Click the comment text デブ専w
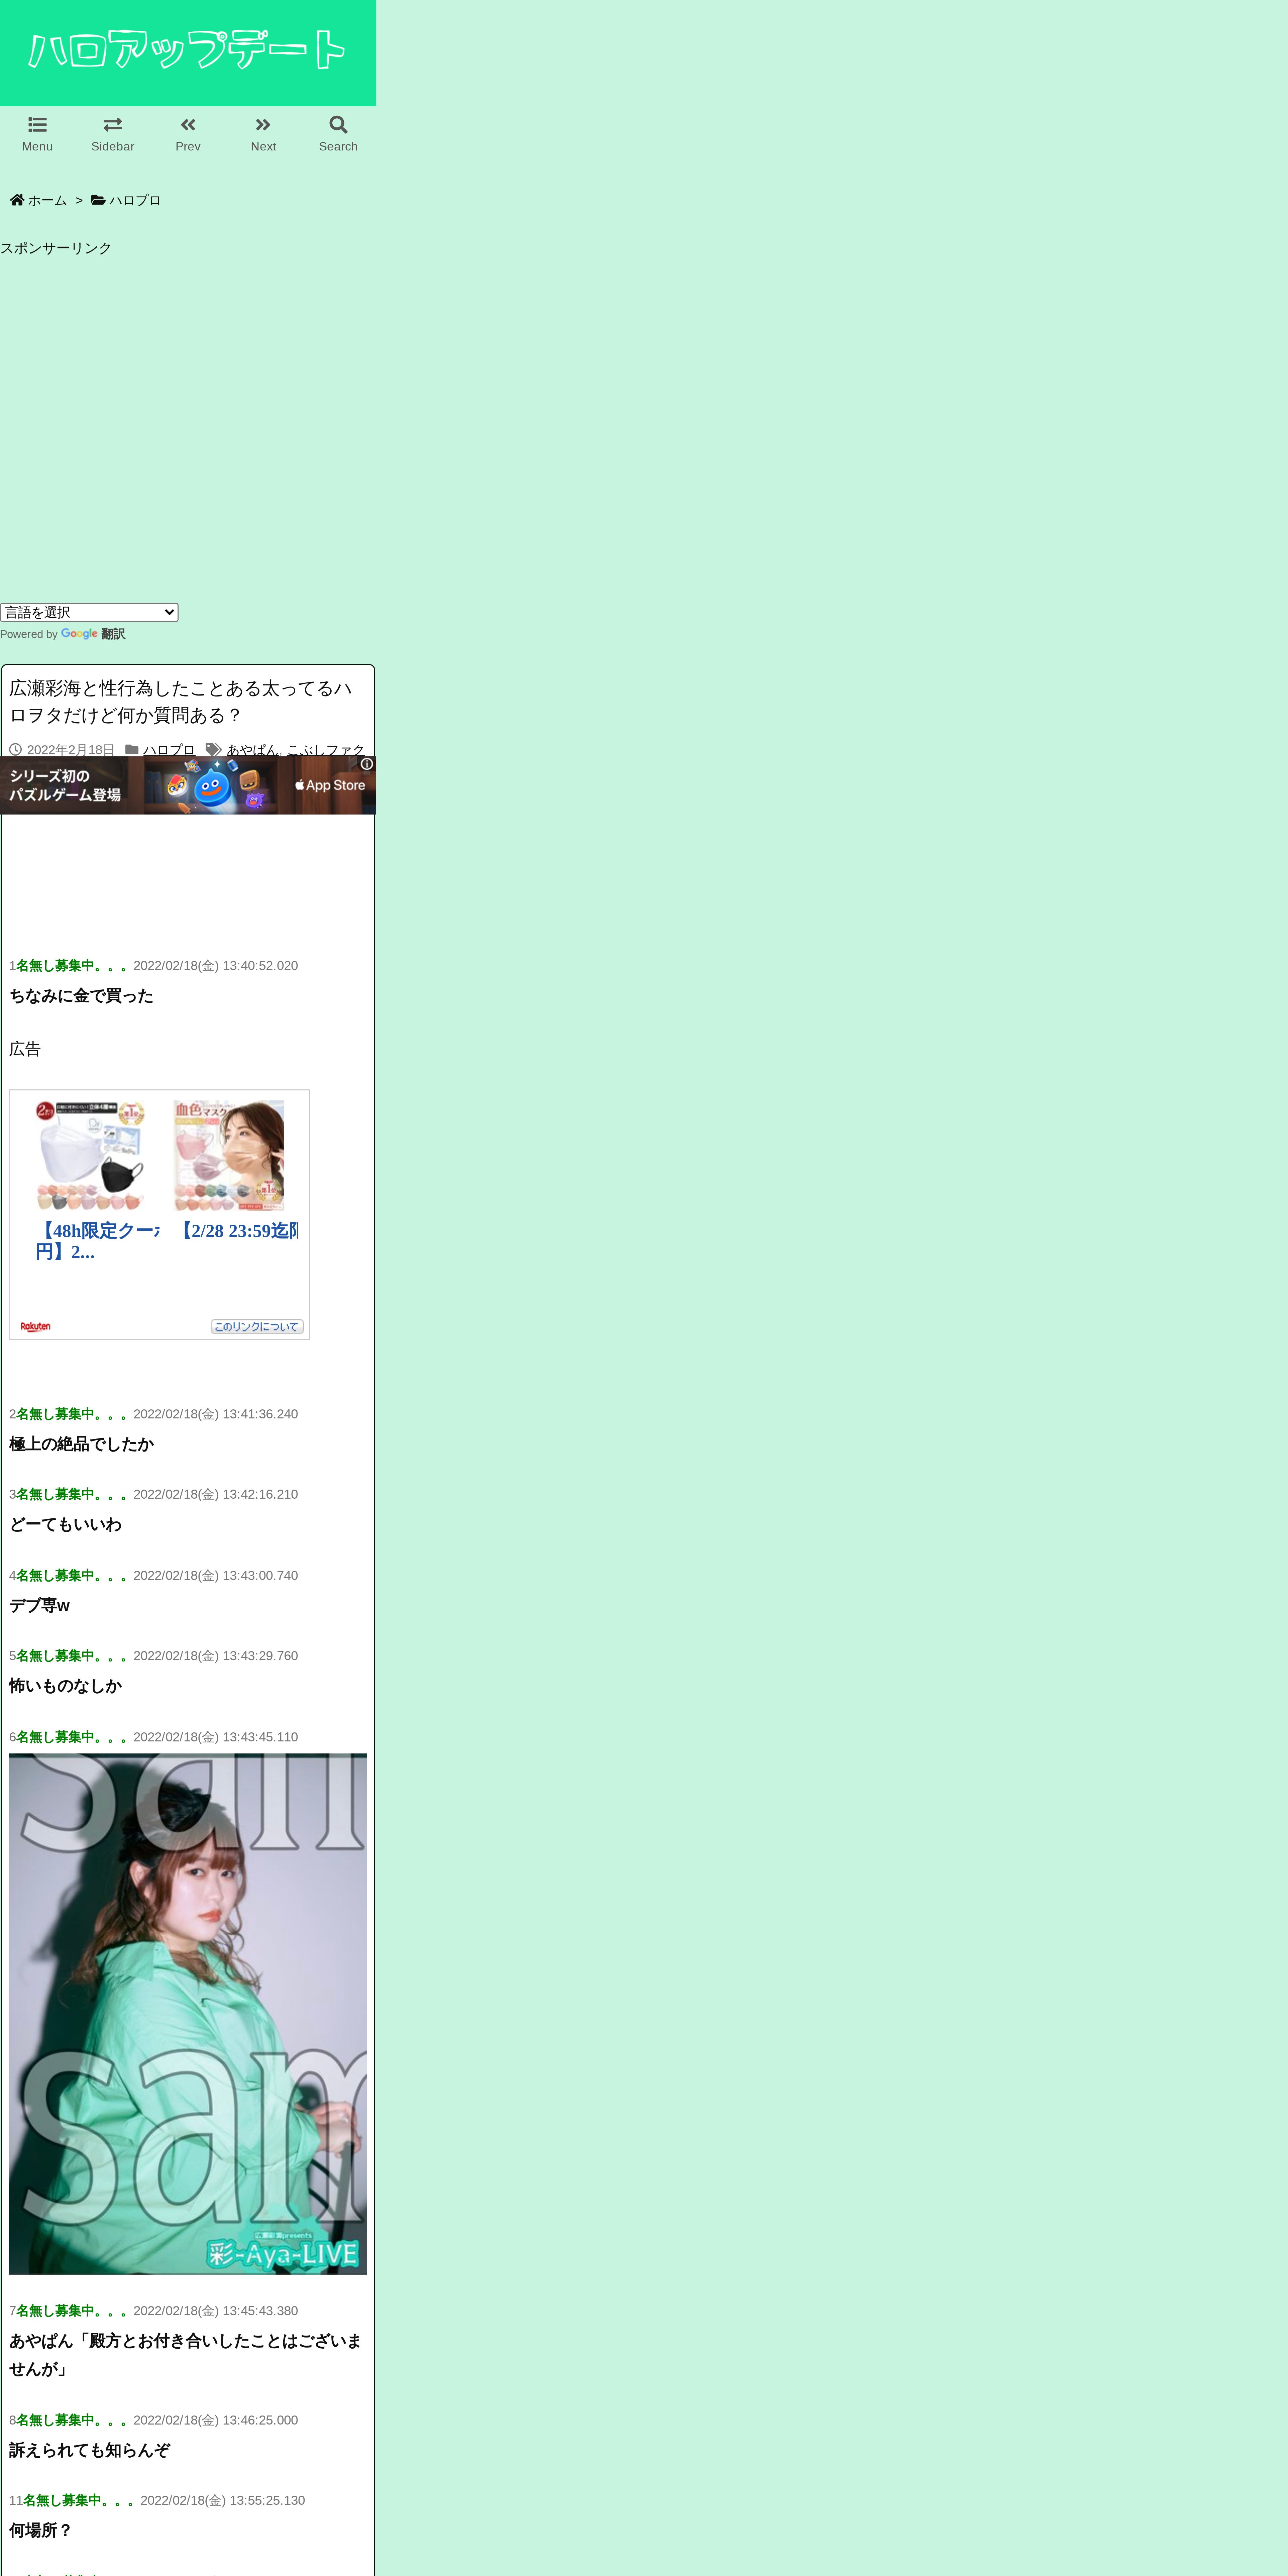The height and width of the screenshot is (2576, 1288). coord(39,1605)
